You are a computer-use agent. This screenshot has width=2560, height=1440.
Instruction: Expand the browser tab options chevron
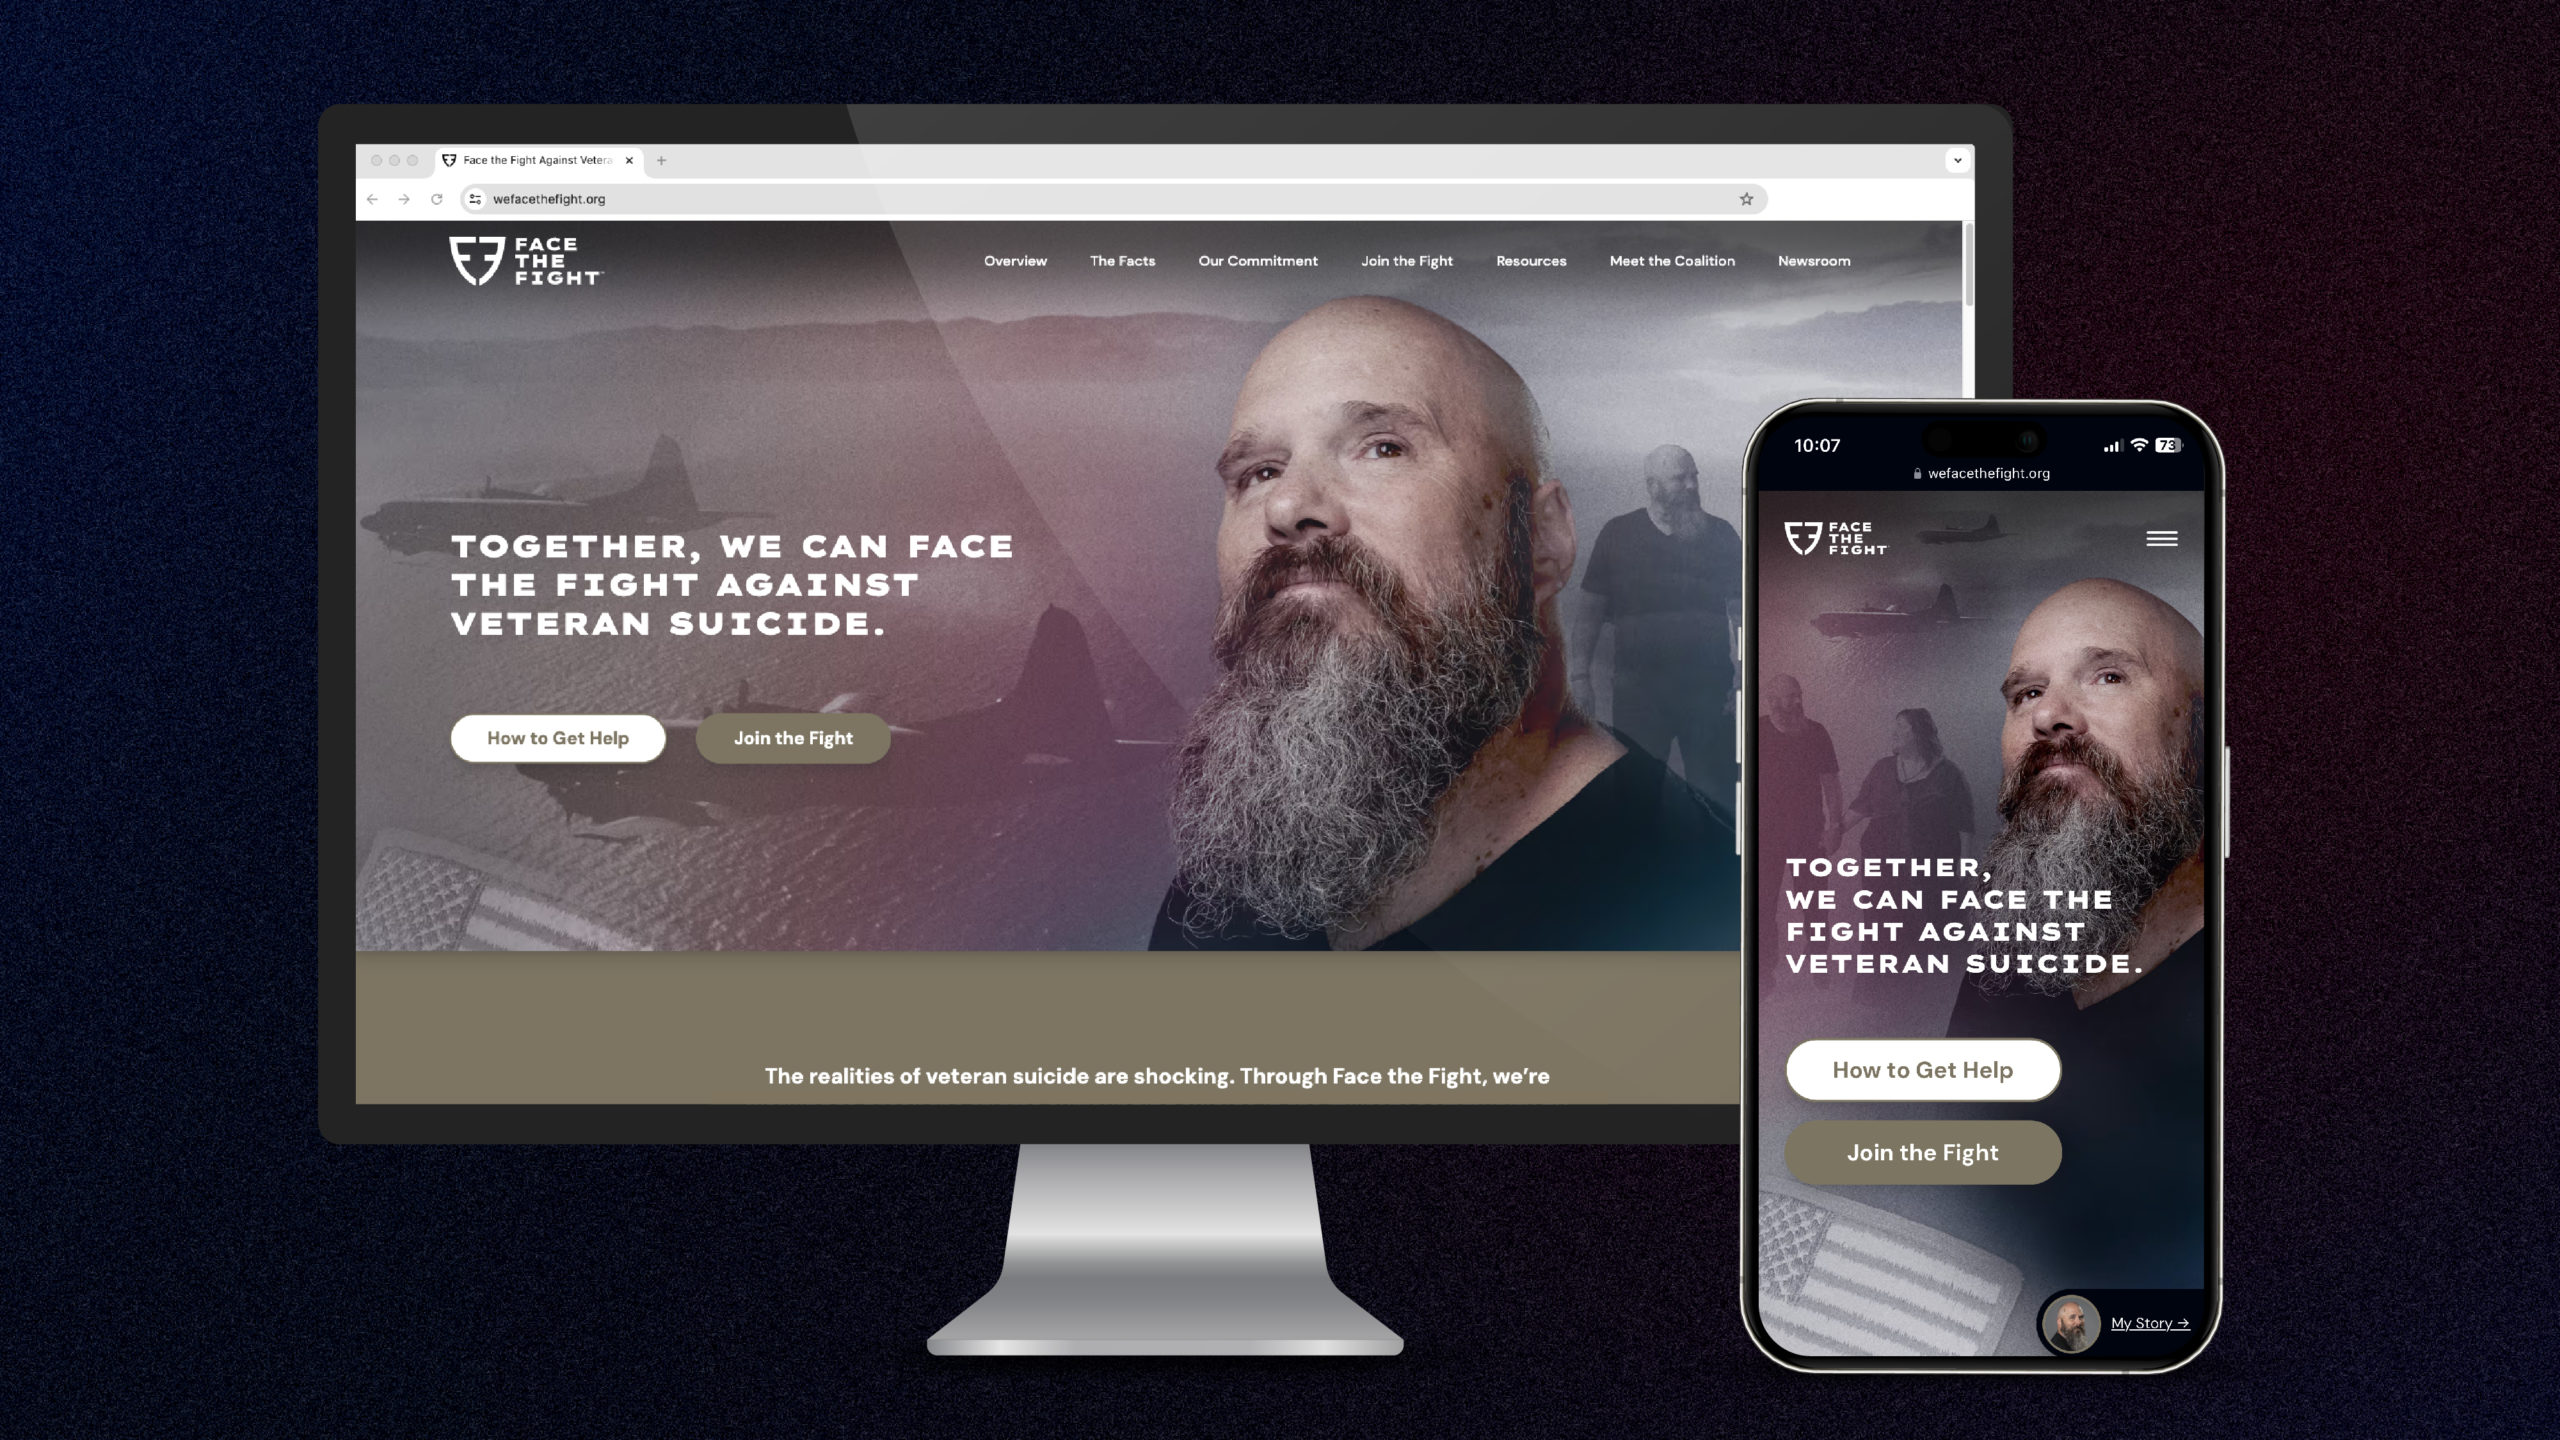[1957, 158]
